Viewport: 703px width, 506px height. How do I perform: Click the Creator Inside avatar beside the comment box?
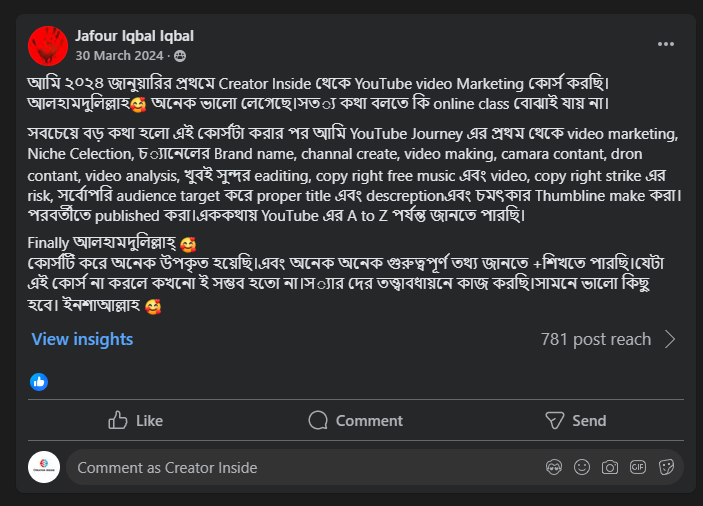44,467
